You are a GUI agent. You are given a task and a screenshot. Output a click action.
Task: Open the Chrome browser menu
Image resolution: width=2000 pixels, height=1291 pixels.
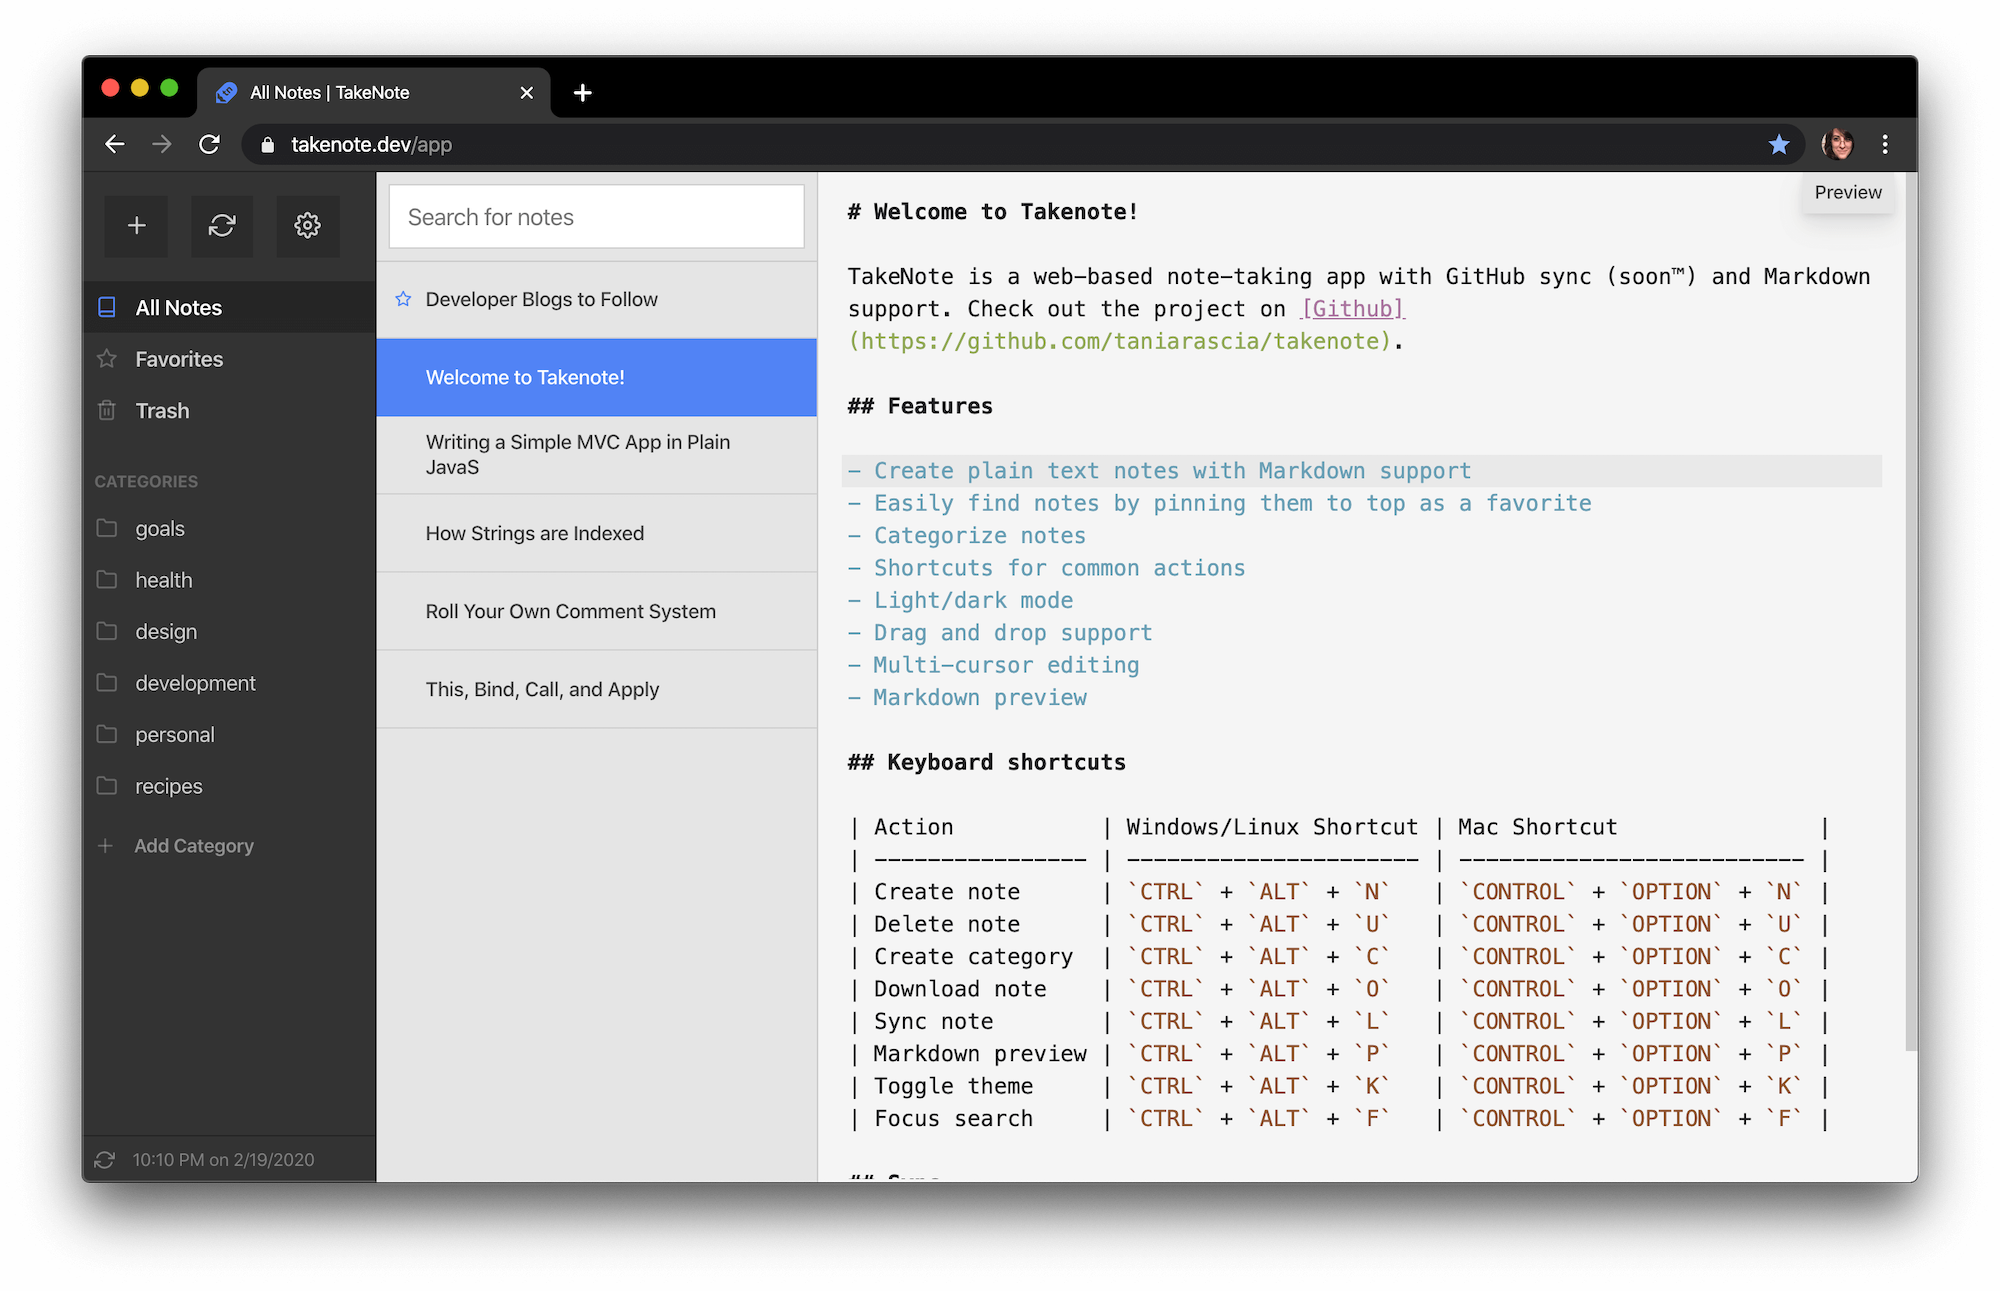(1884, 144)
